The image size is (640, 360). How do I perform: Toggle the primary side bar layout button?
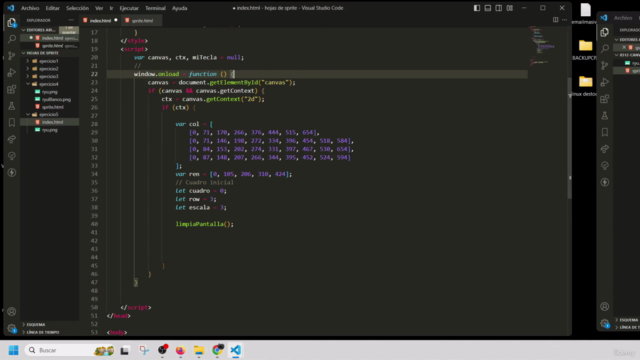click(x=476, y=8)
